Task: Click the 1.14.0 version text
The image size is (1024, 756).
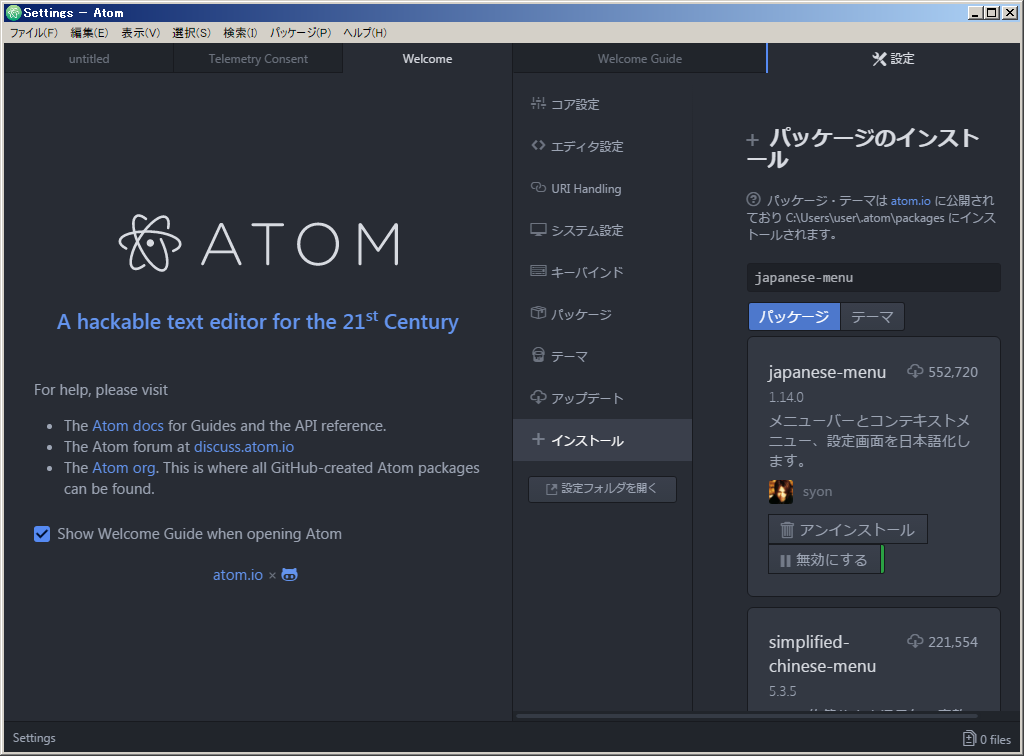Action: [x=786, y=397]
